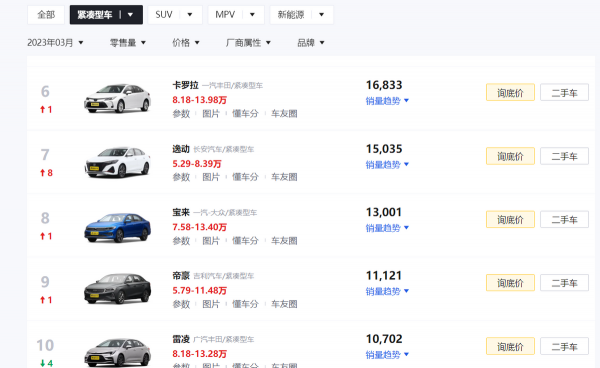Click 询底价 button for 宝来
600x368 pixels.
click(510, 220)
